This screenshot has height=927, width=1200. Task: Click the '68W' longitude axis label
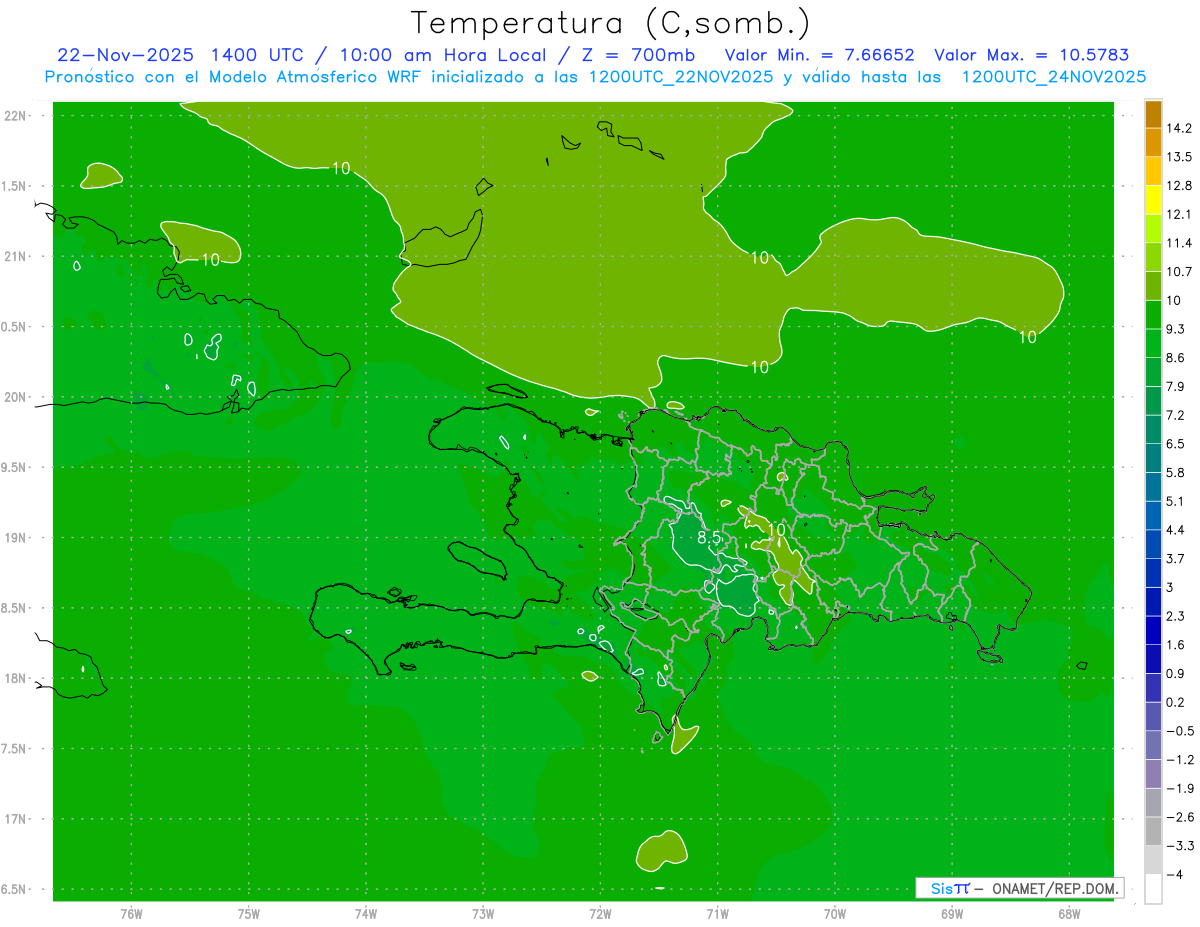tap(1069, 913)
